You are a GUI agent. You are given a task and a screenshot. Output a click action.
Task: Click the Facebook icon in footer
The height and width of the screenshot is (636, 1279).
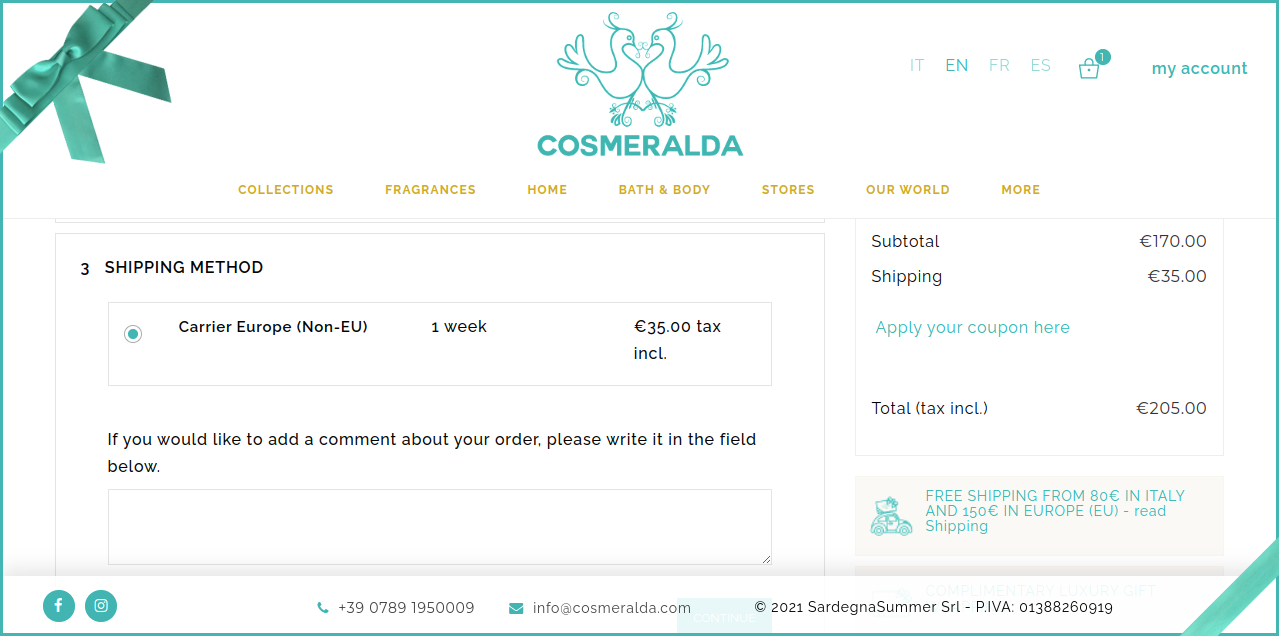59,605
